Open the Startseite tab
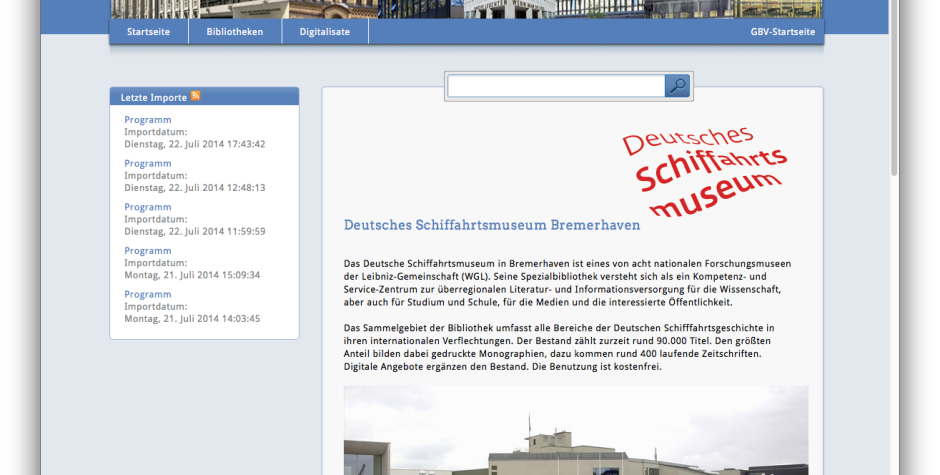 (148, 32)
